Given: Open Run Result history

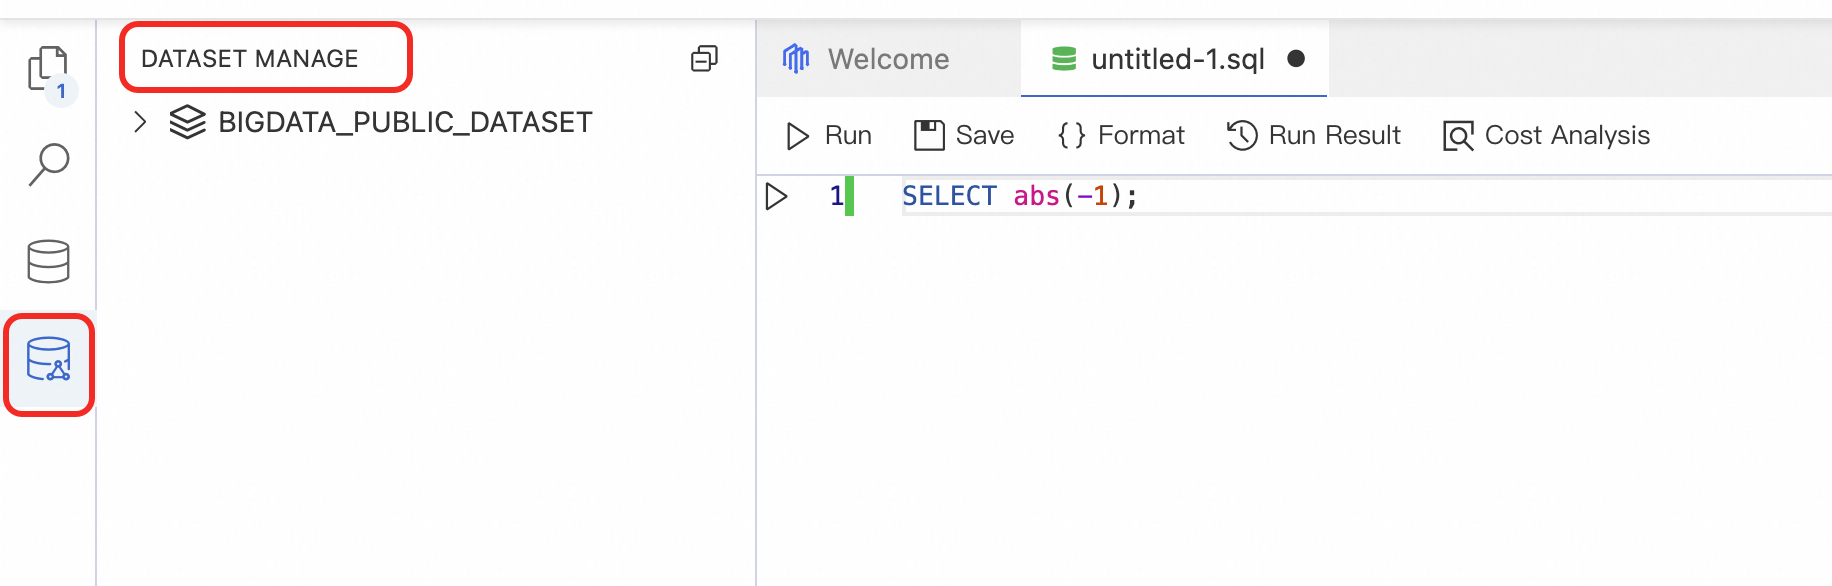Looking at the screenshot, I should tap(1314, 135).
